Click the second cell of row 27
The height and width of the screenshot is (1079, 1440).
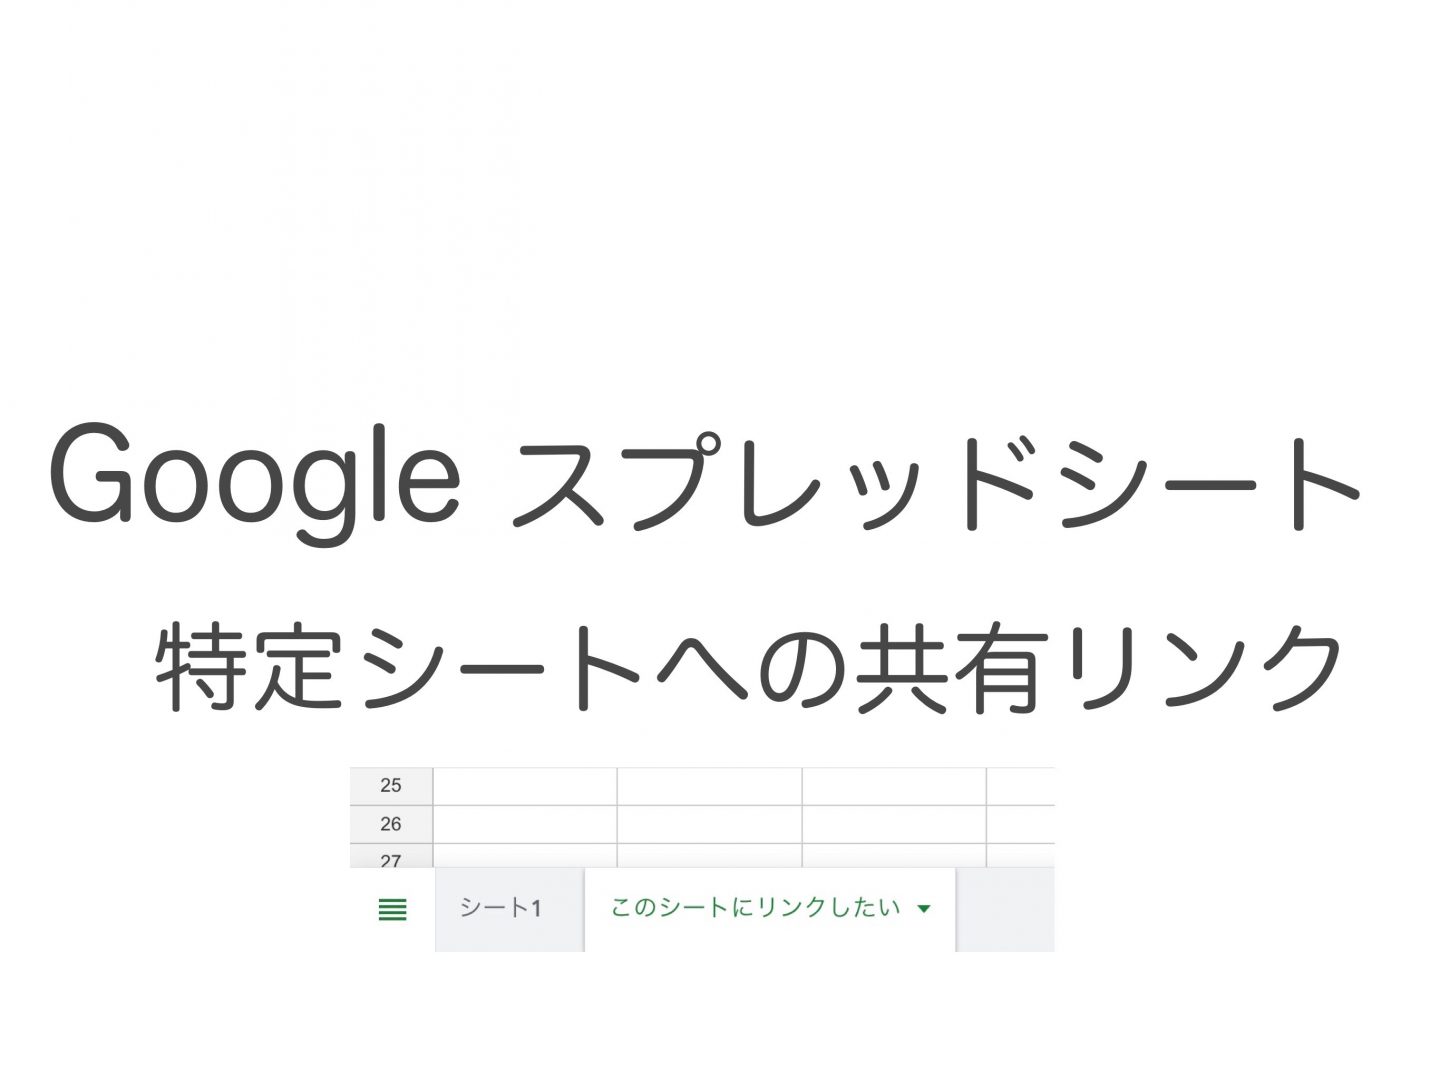(709, 858)
